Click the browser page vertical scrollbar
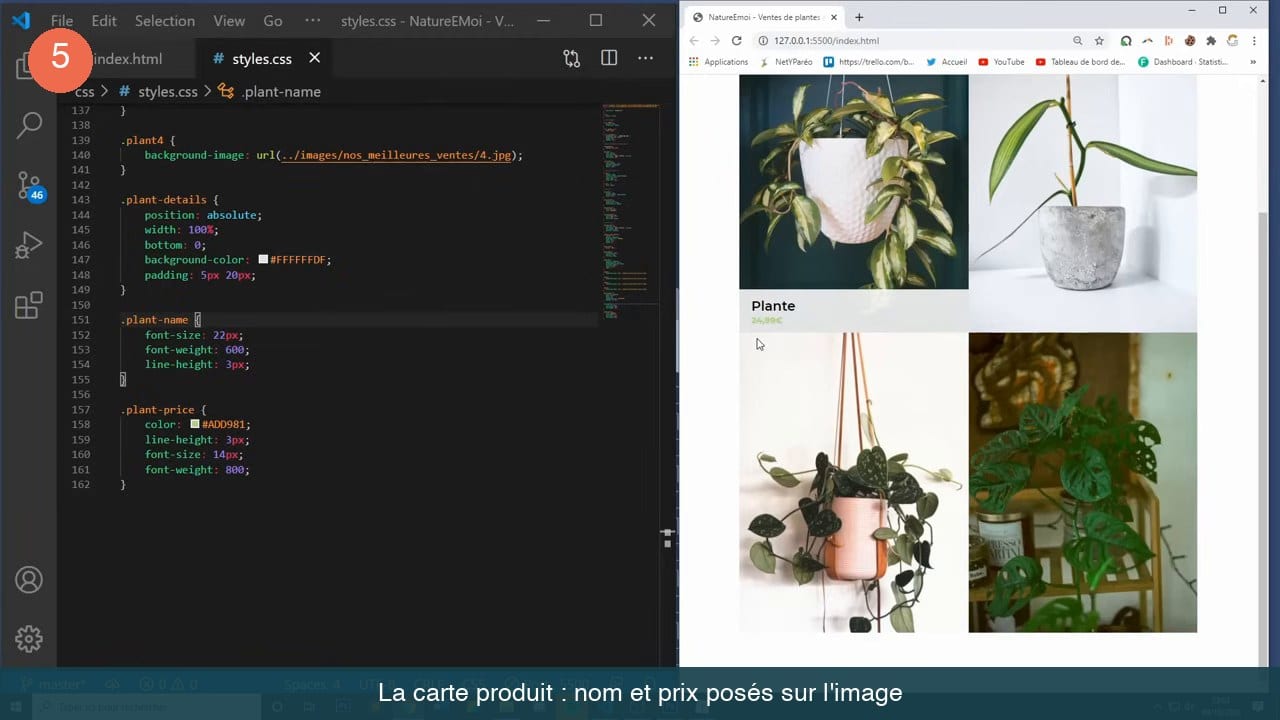The image size is (1280, 720). click(x=1263, y=370)
